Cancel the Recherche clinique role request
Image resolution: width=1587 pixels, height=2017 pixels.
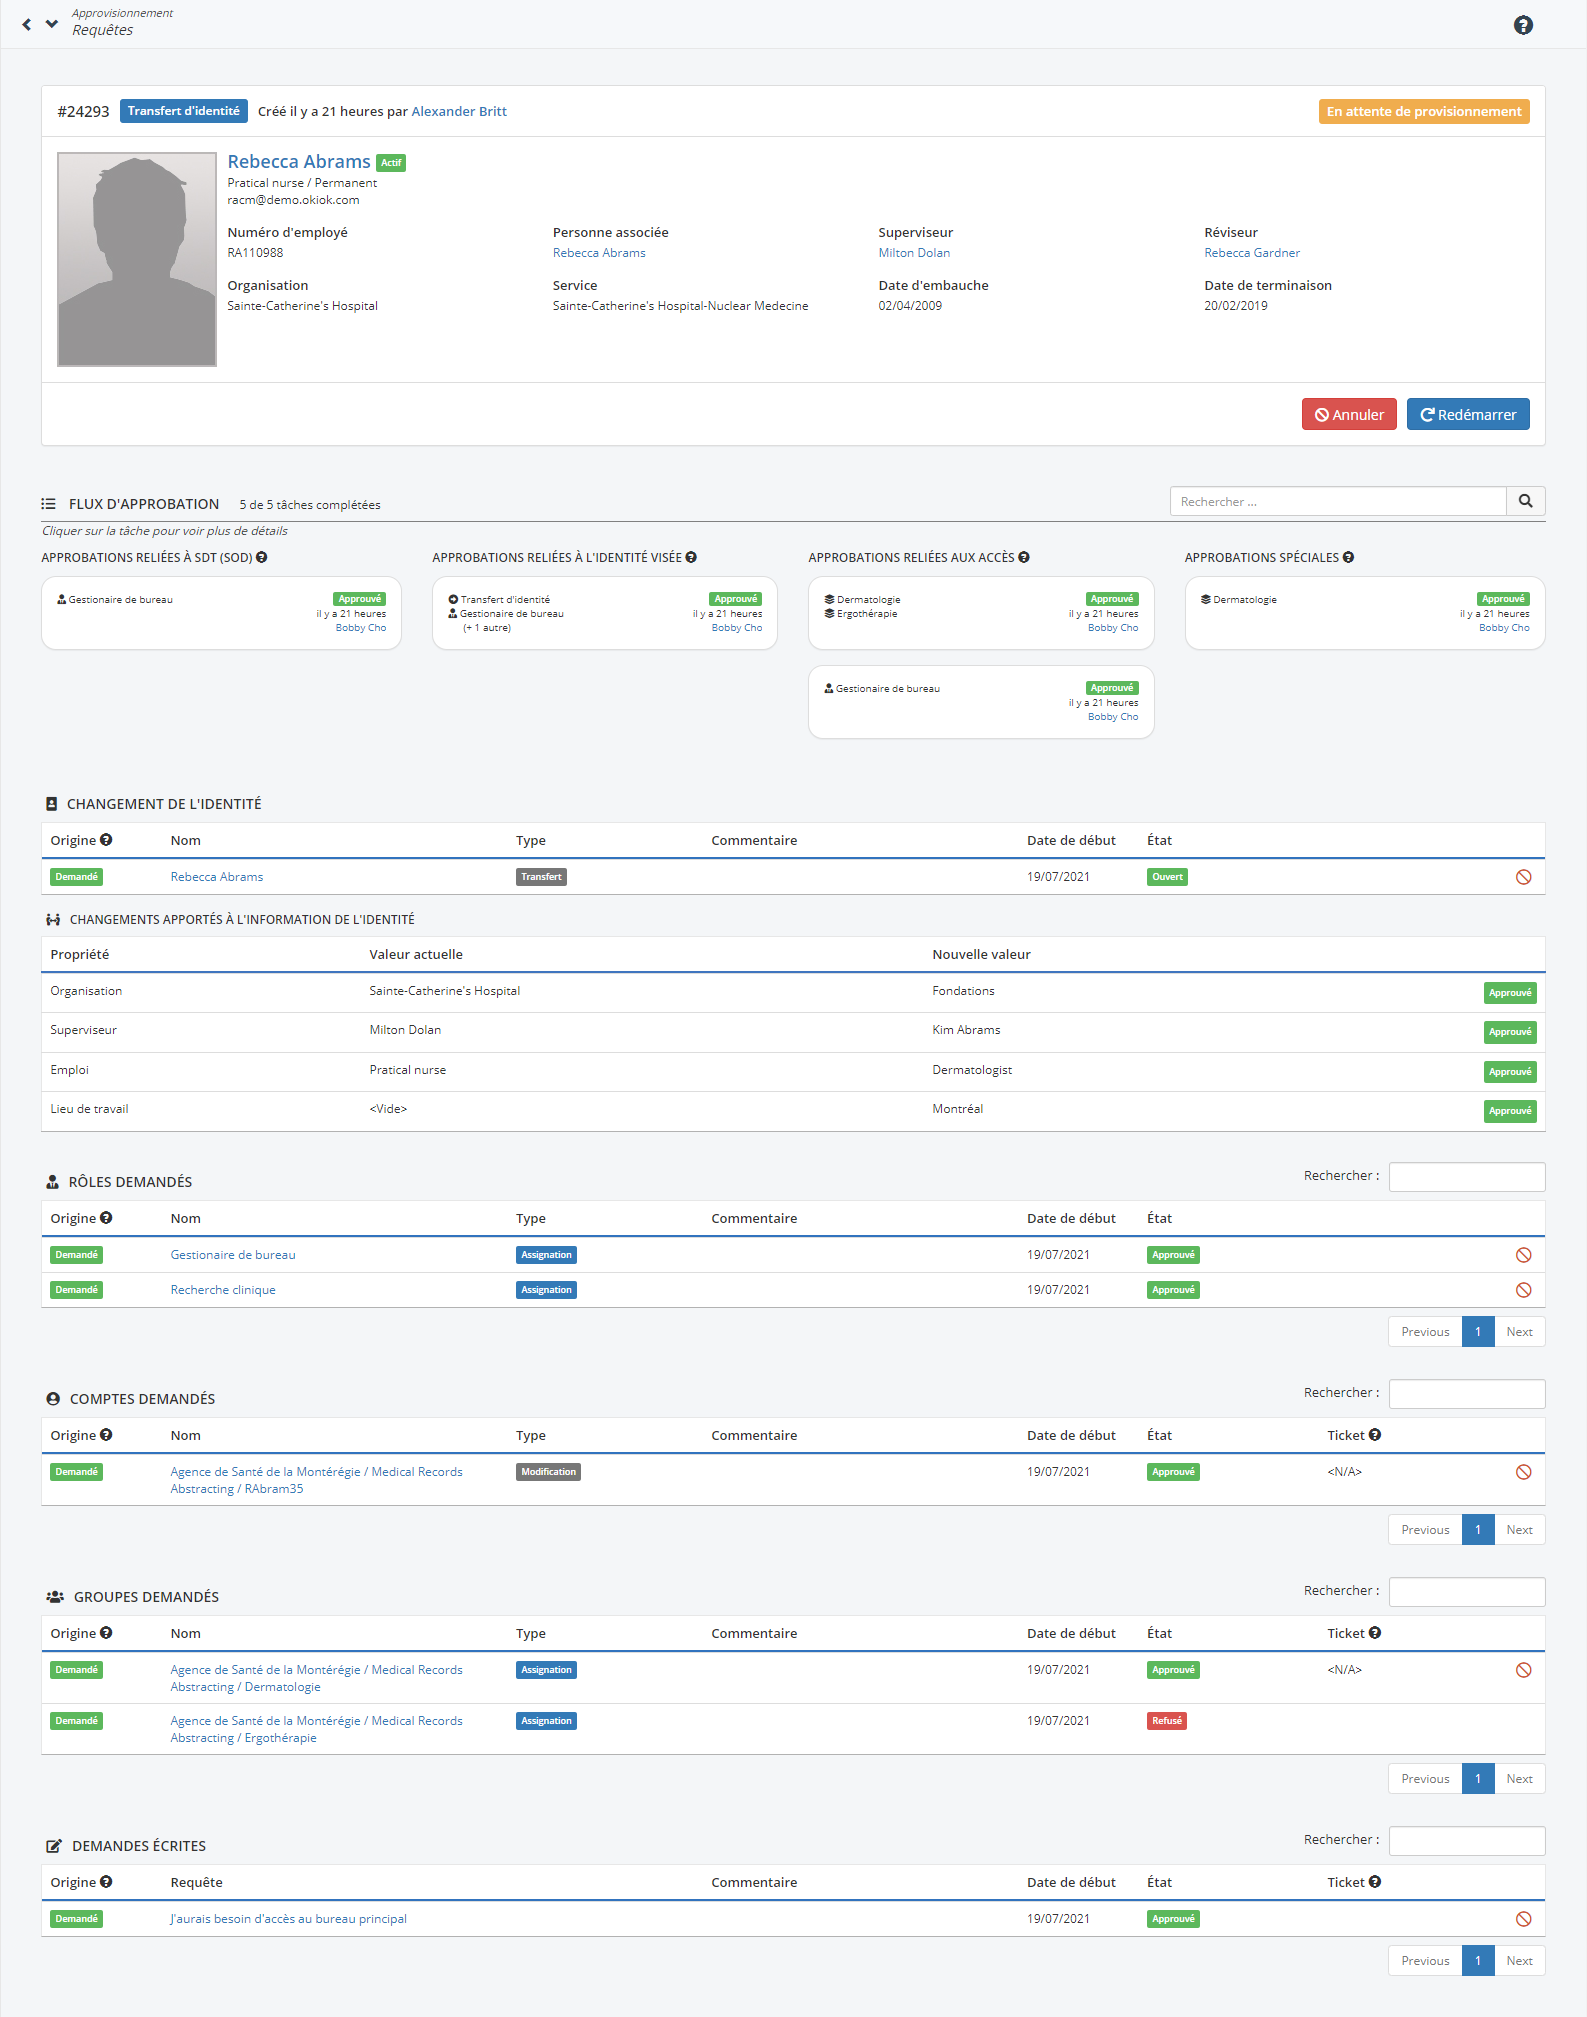tap(1523, 1290)
